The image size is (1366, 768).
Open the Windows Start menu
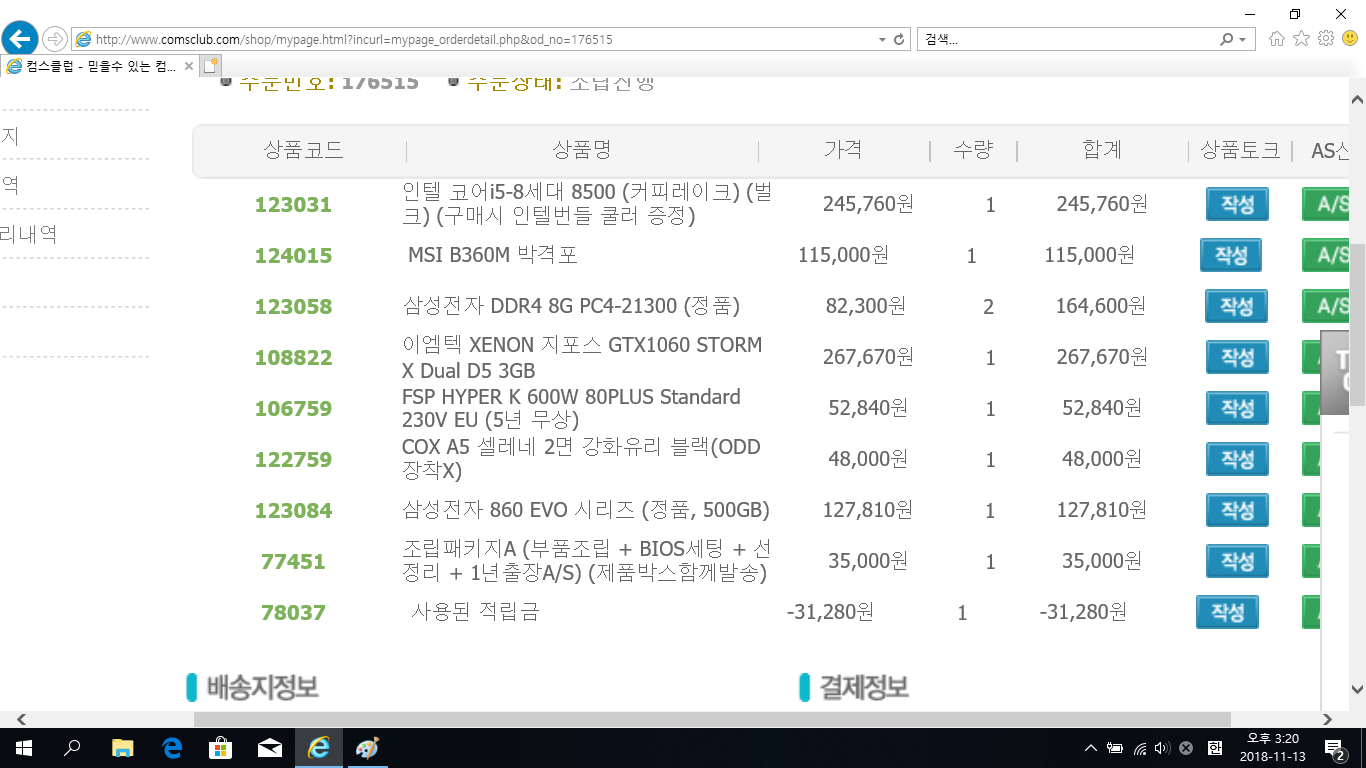pyautogui.click(x=23, y=748)
